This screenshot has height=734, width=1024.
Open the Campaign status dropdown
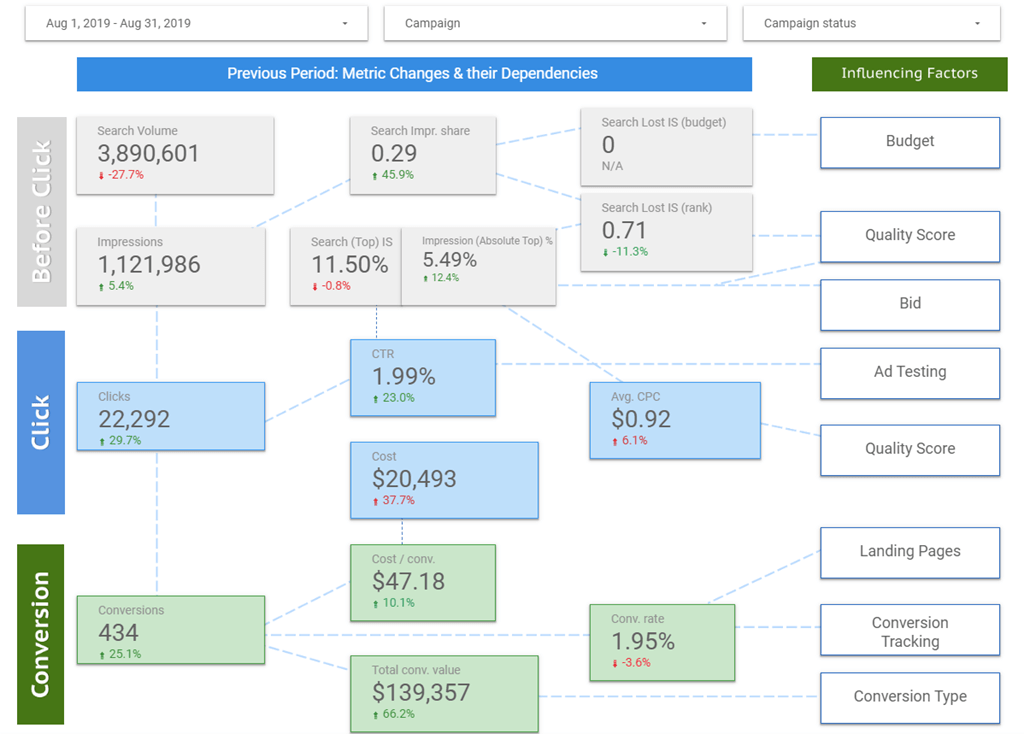point(870,23)
